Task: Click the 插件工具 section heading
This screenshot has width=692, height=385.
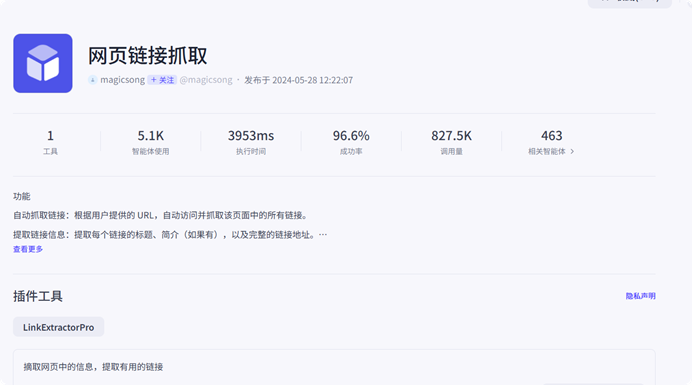Action: point(38,296)
